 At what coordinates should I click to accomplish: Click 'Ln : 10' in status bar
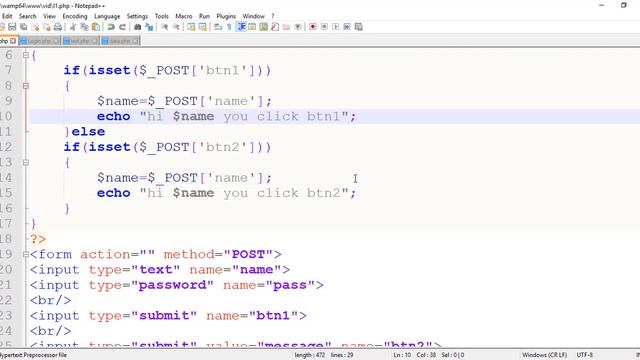coord(402,355)
